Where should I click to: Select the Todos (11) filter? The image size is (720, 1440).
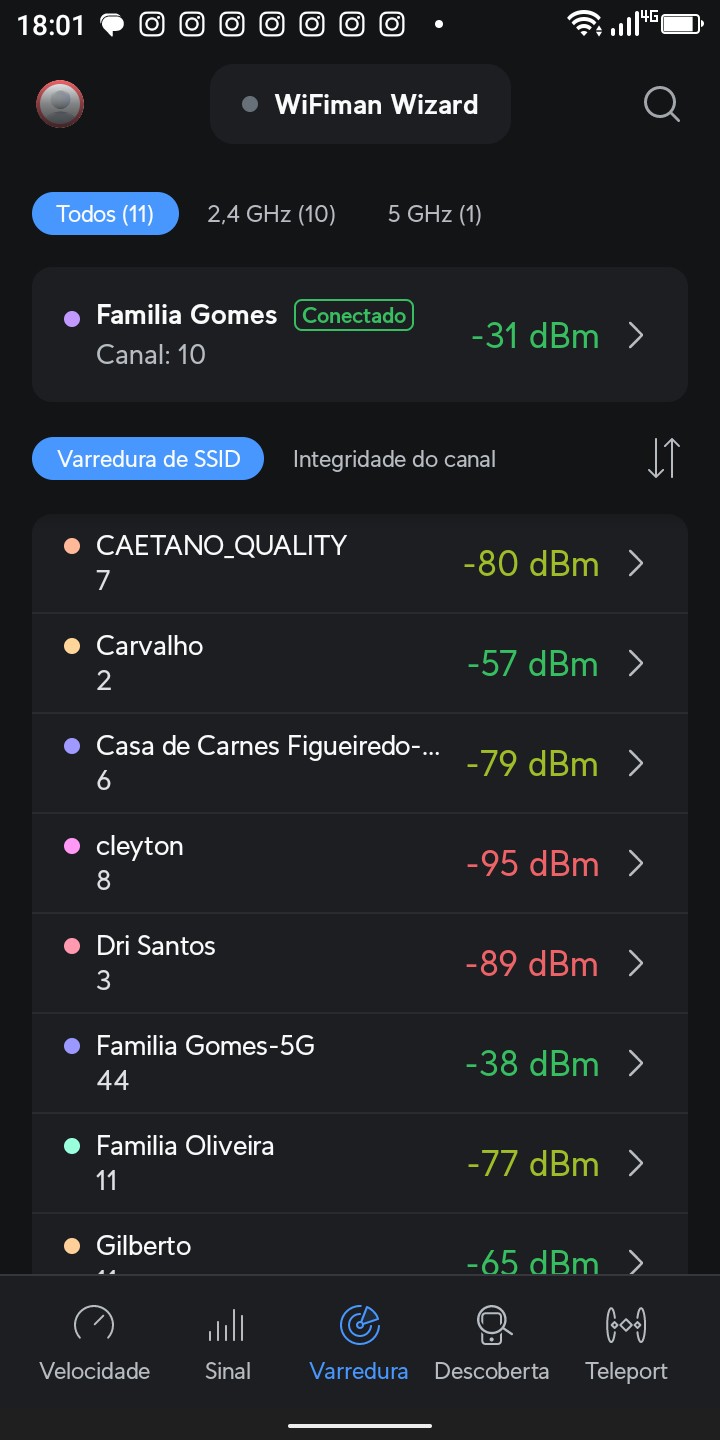105,214
